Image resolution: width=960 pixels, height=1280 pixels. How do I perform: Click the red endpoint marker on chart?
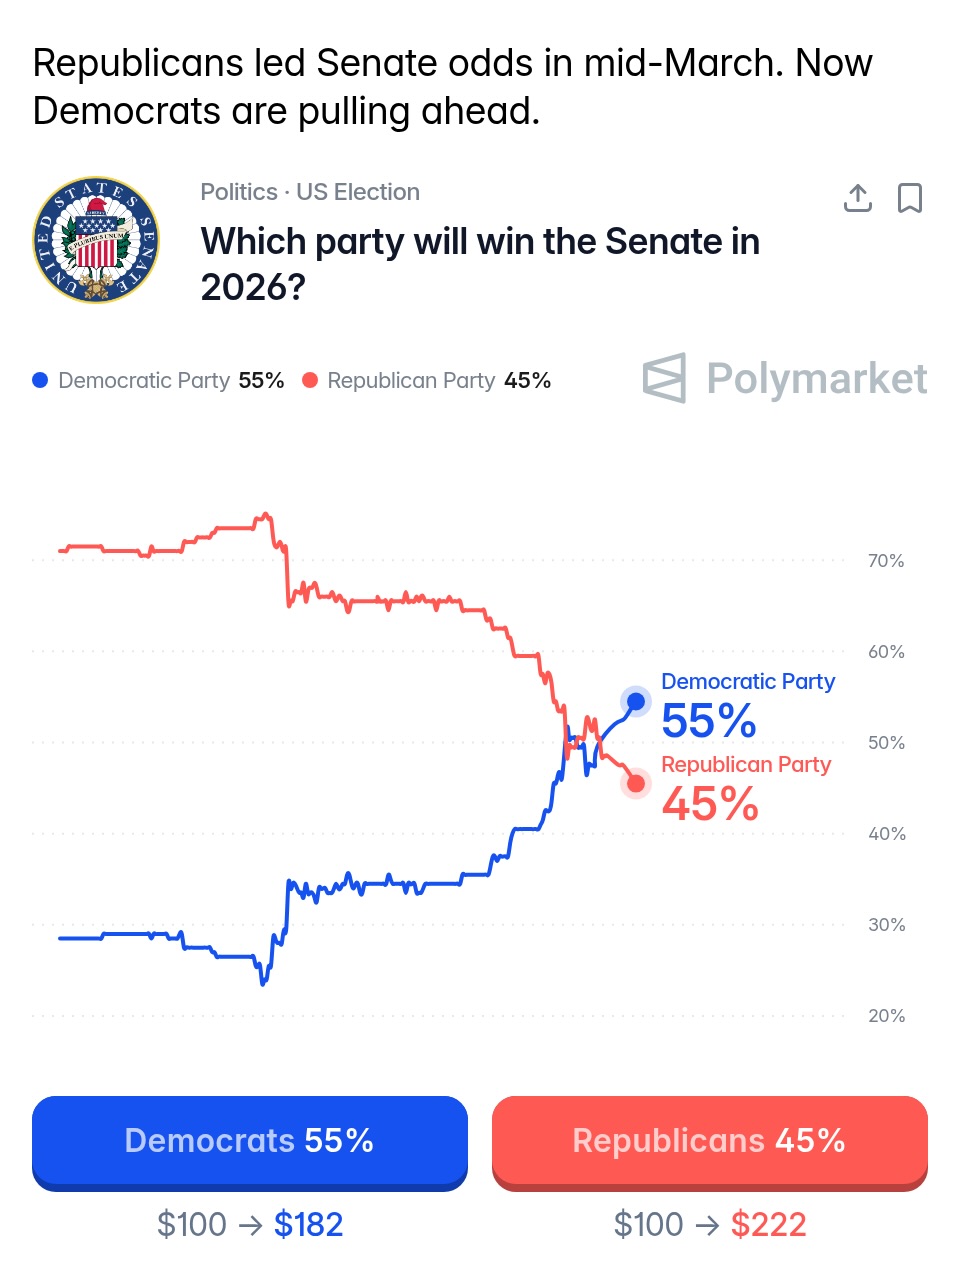click(636, 783)
